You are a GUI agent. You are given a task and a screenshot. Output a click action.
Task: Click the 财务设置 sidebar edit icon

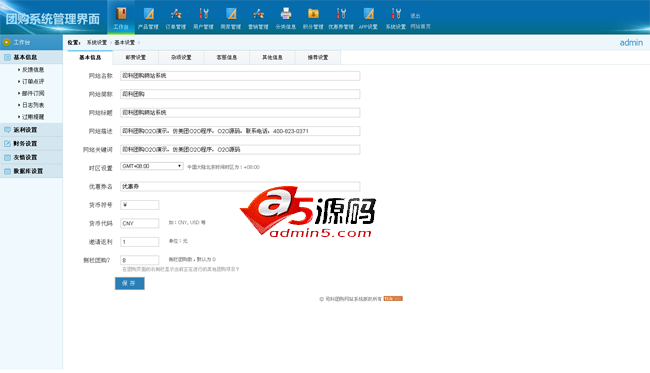7,143
